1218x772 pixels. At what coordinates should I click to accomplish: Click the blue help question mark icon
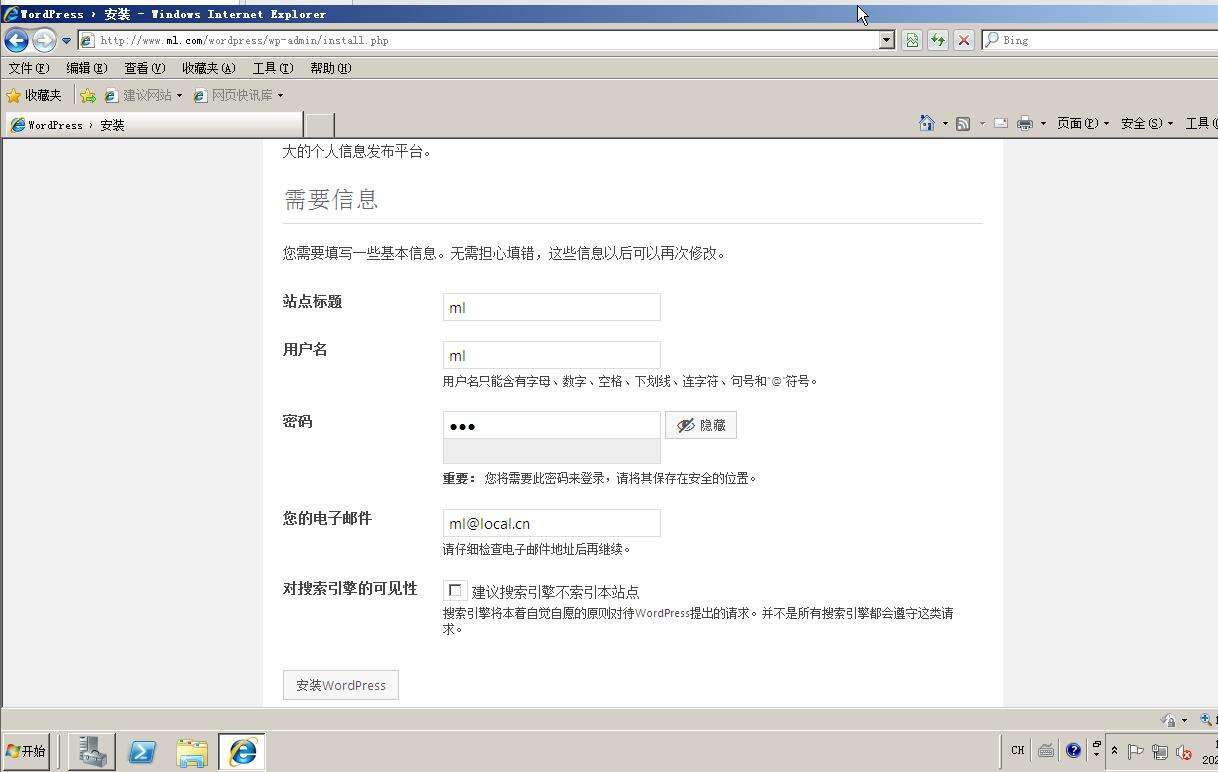[x=1073, y=750]
